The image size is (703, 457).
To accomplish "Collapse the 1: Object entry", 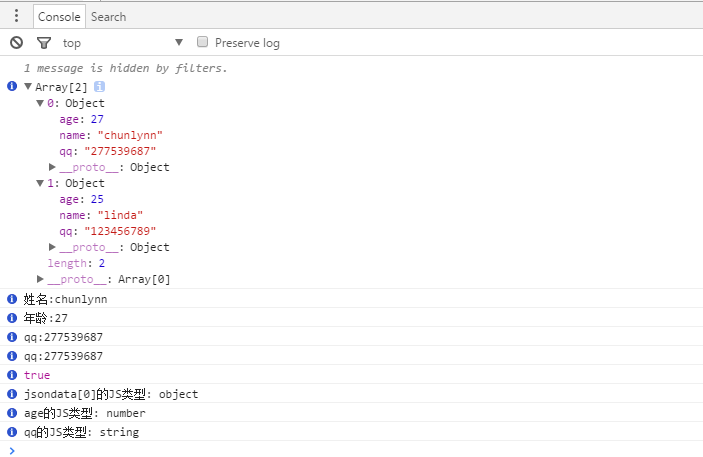I will [41, 183].
